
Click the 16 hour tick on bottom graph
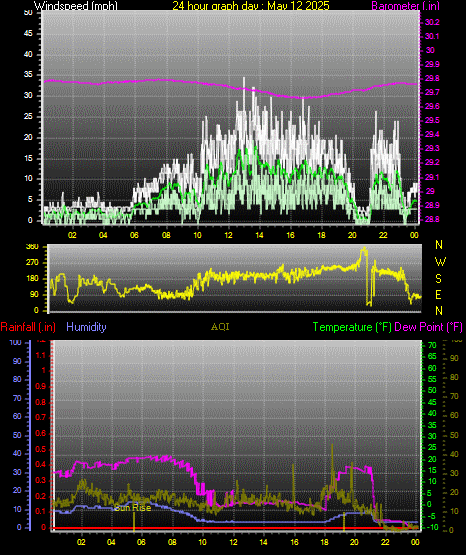pos(294,542)
